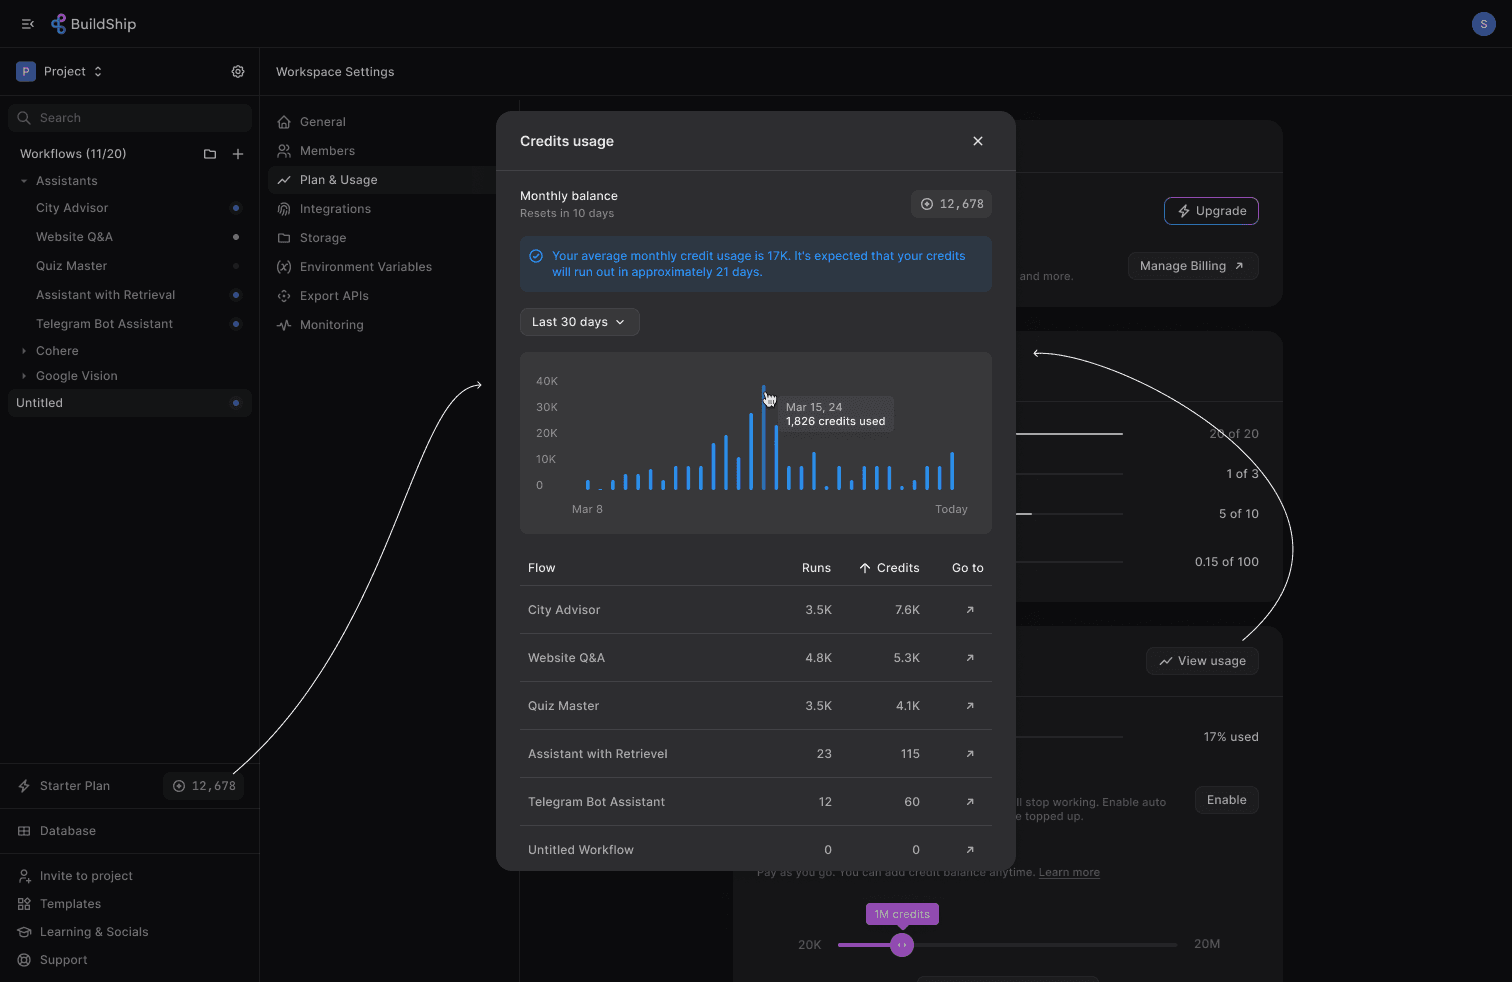This screenshot has height=982, width=1512.
Task: Open project settings gear icon
Action: (238, 72)
